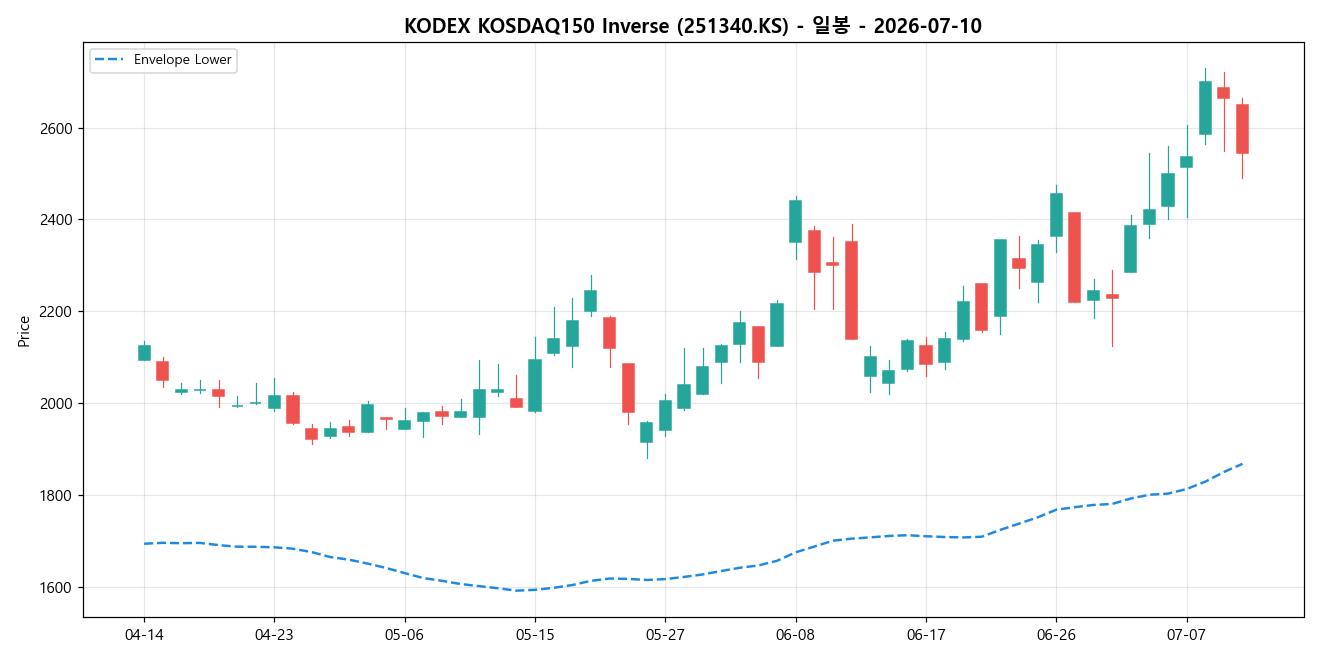Click the last red candle on the right

point(1242,129)
